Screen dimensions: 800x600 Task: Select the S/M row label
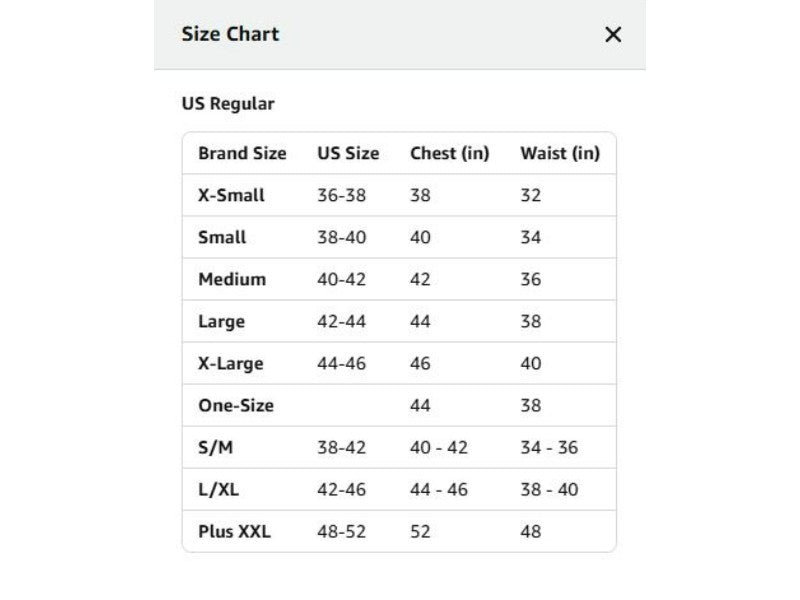click(215, 447)
